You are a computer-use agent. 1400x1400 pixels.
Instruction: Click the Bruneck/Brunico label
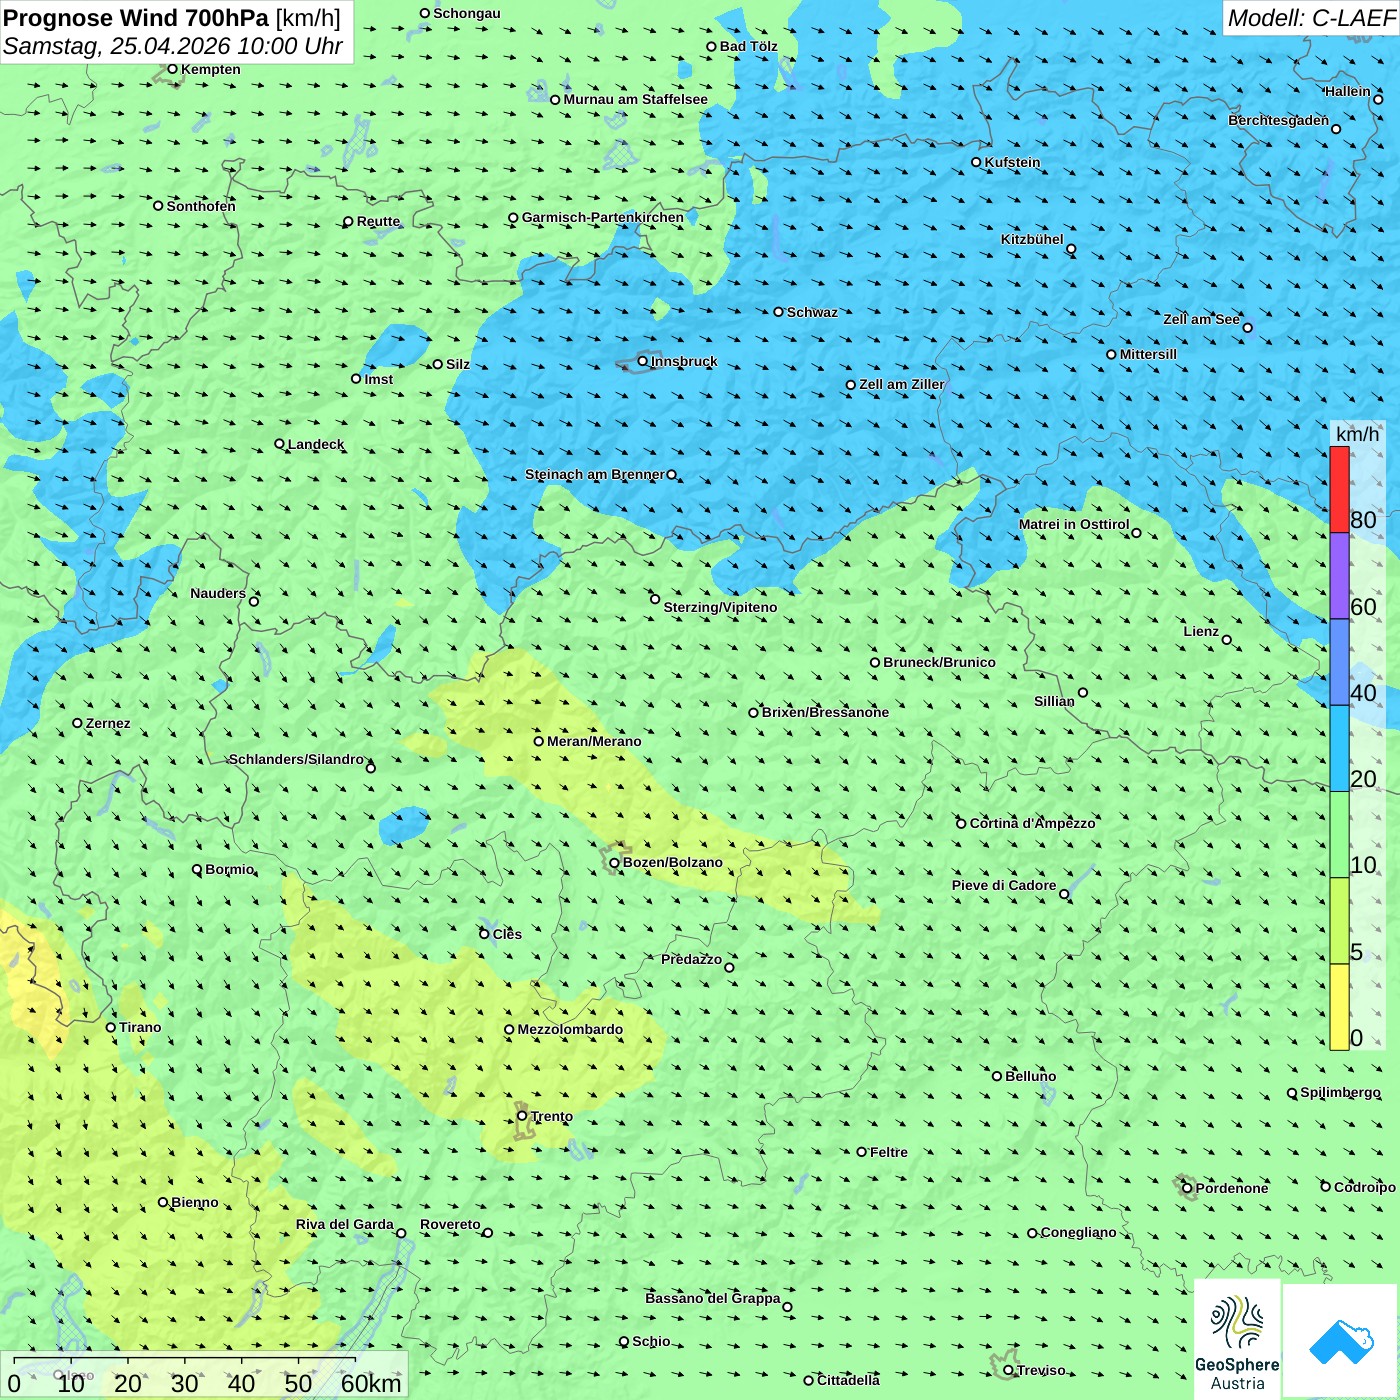pyautogui.click(x=939, y=662)
